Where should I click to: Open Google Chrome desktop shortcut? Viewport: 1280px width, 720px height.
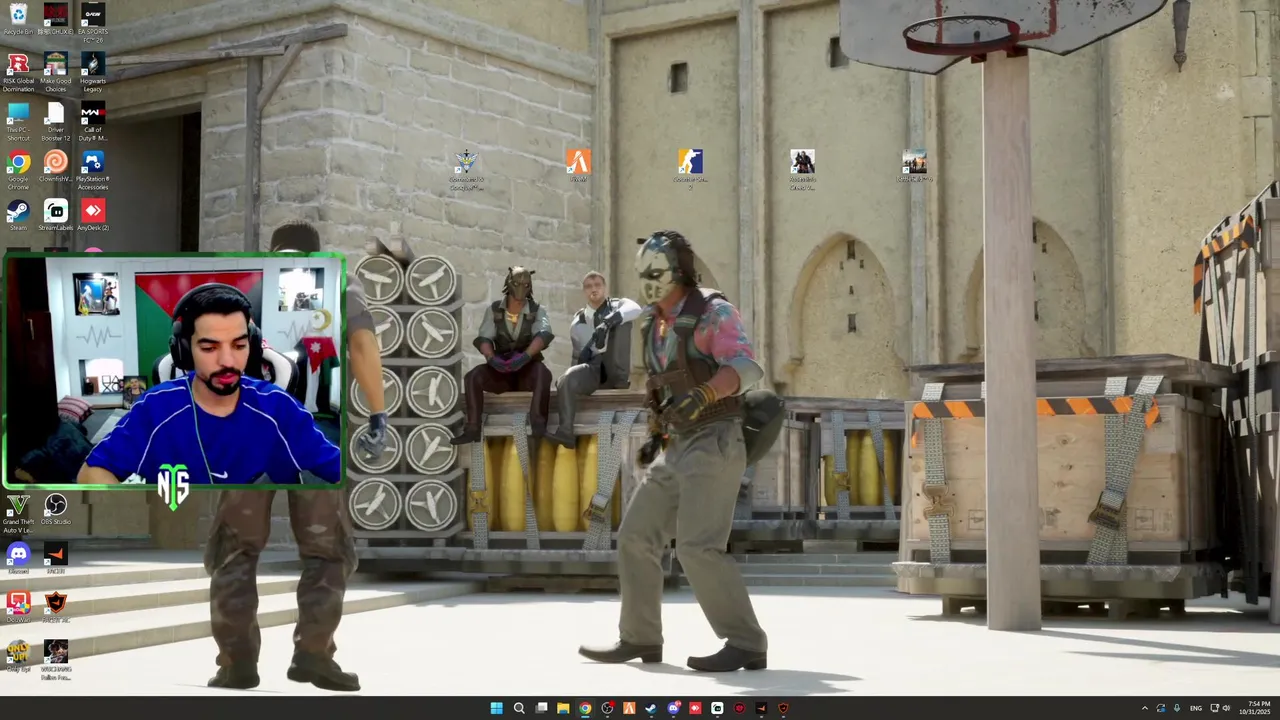coord(18,170)
